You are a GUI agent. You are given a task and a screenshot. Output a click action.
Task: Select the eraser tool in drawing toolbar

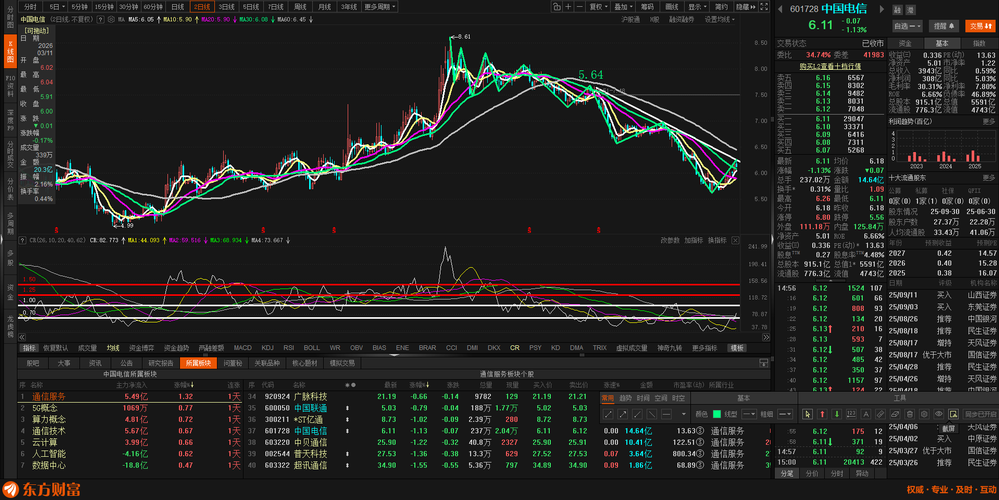(x=896, y=414)
